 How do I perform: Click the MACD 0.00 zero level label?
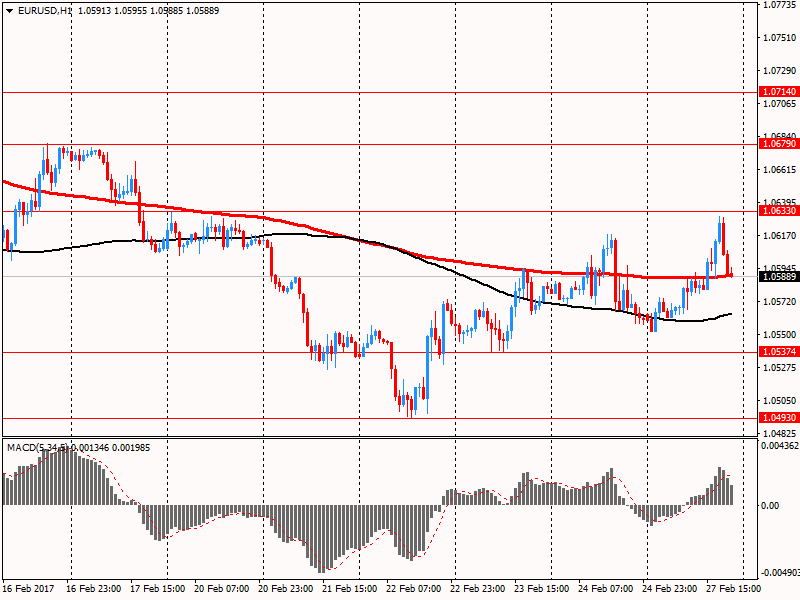click(x=770, y=506)
